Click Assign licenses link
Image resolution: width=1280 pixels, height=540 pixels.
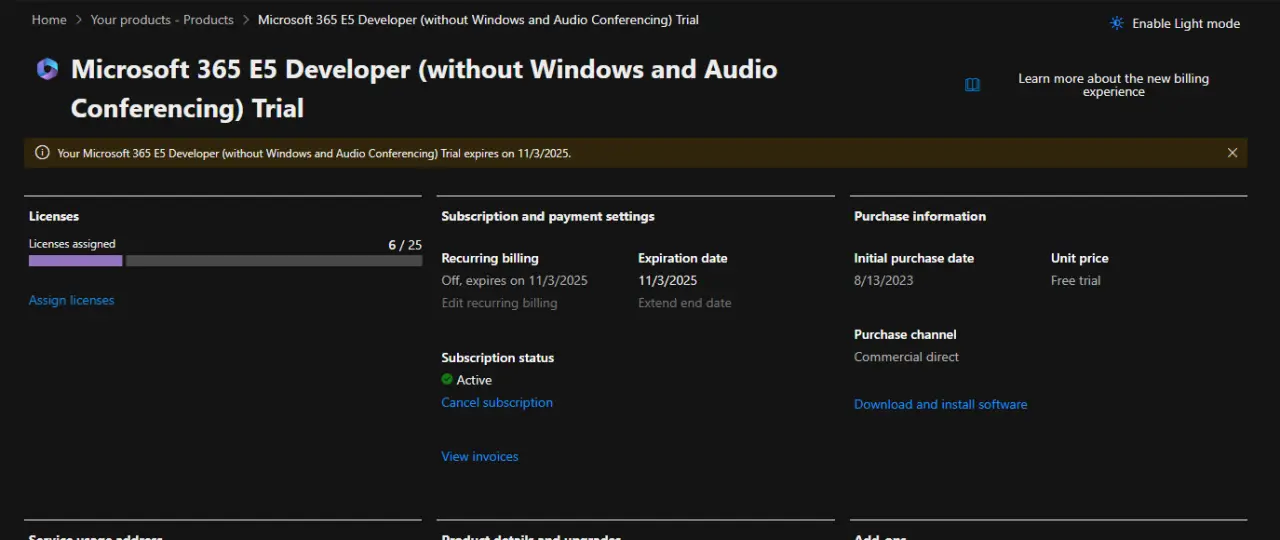click(71, 300)
